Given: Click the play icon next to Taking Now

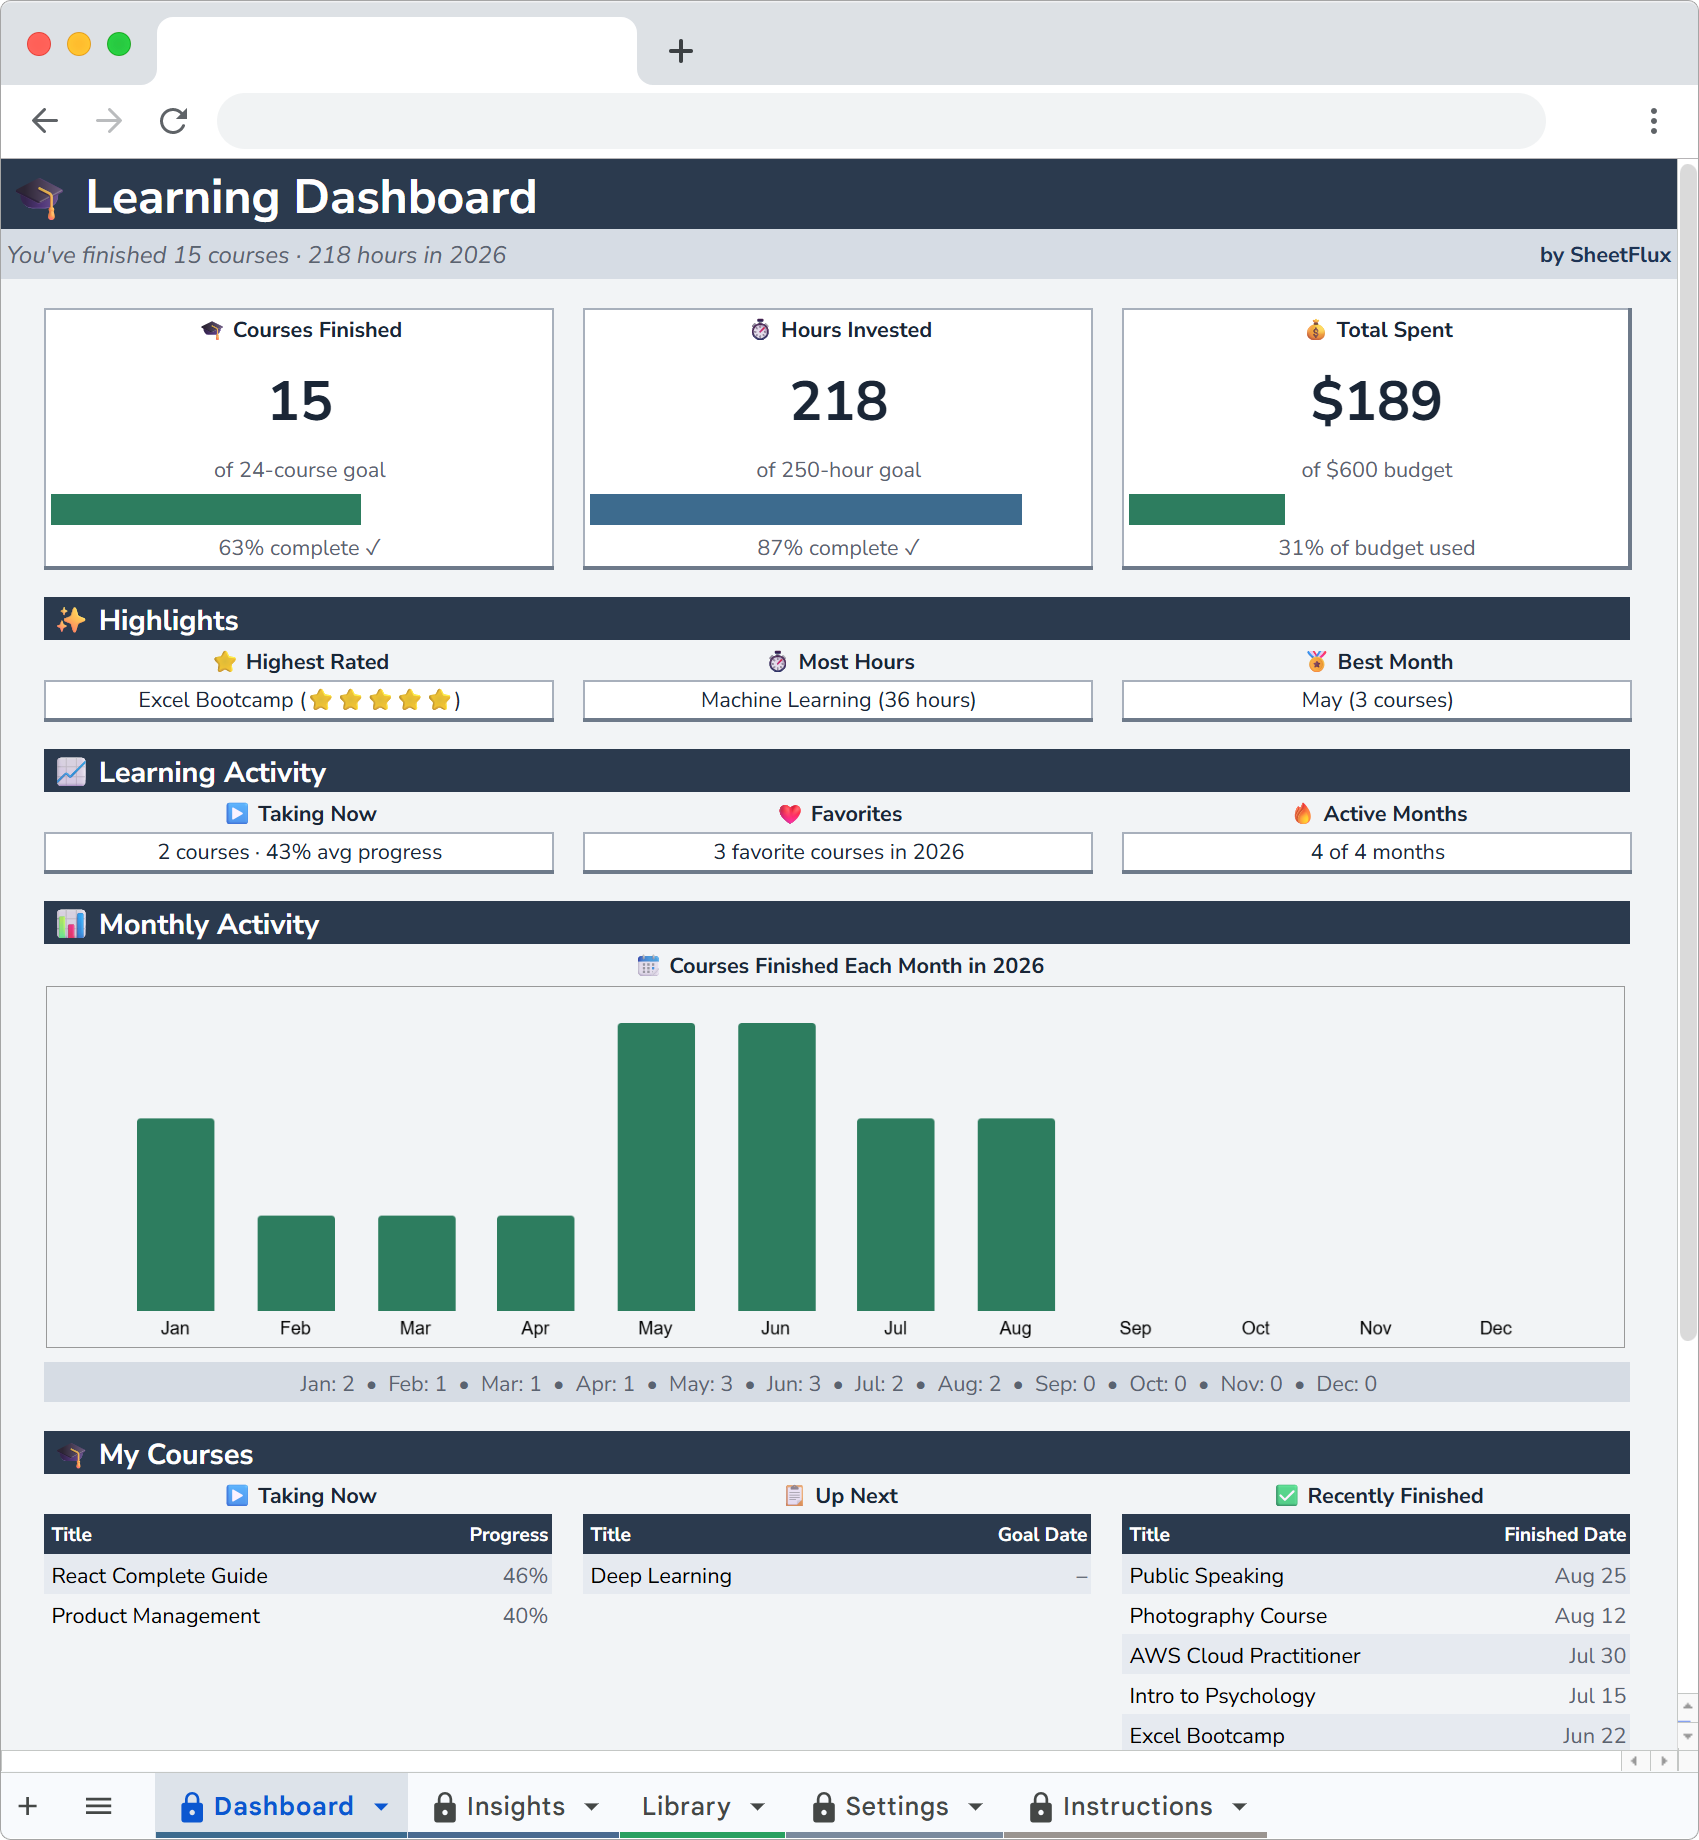Looking at the screenshot, I should click(238, 813).
